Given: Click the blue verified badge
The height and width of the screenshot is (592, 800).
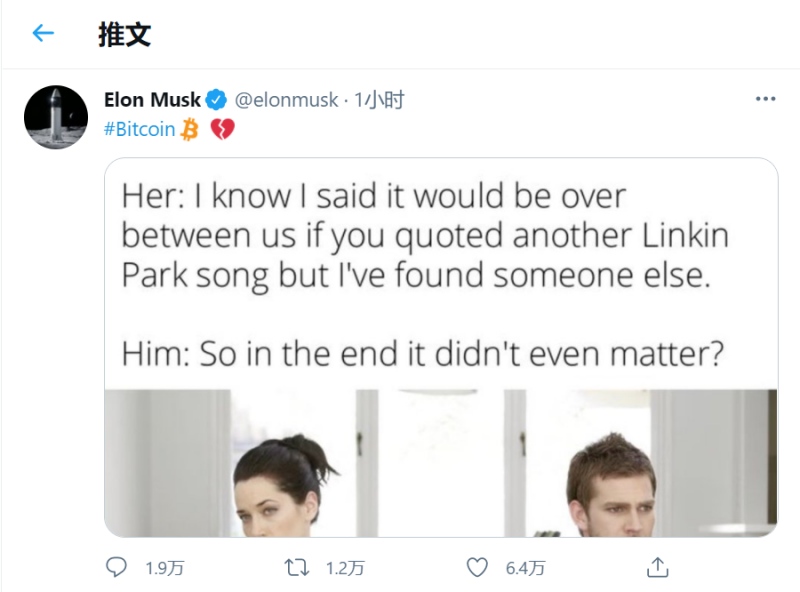Looking at the screenshot, I should click(x=216, y=100).
